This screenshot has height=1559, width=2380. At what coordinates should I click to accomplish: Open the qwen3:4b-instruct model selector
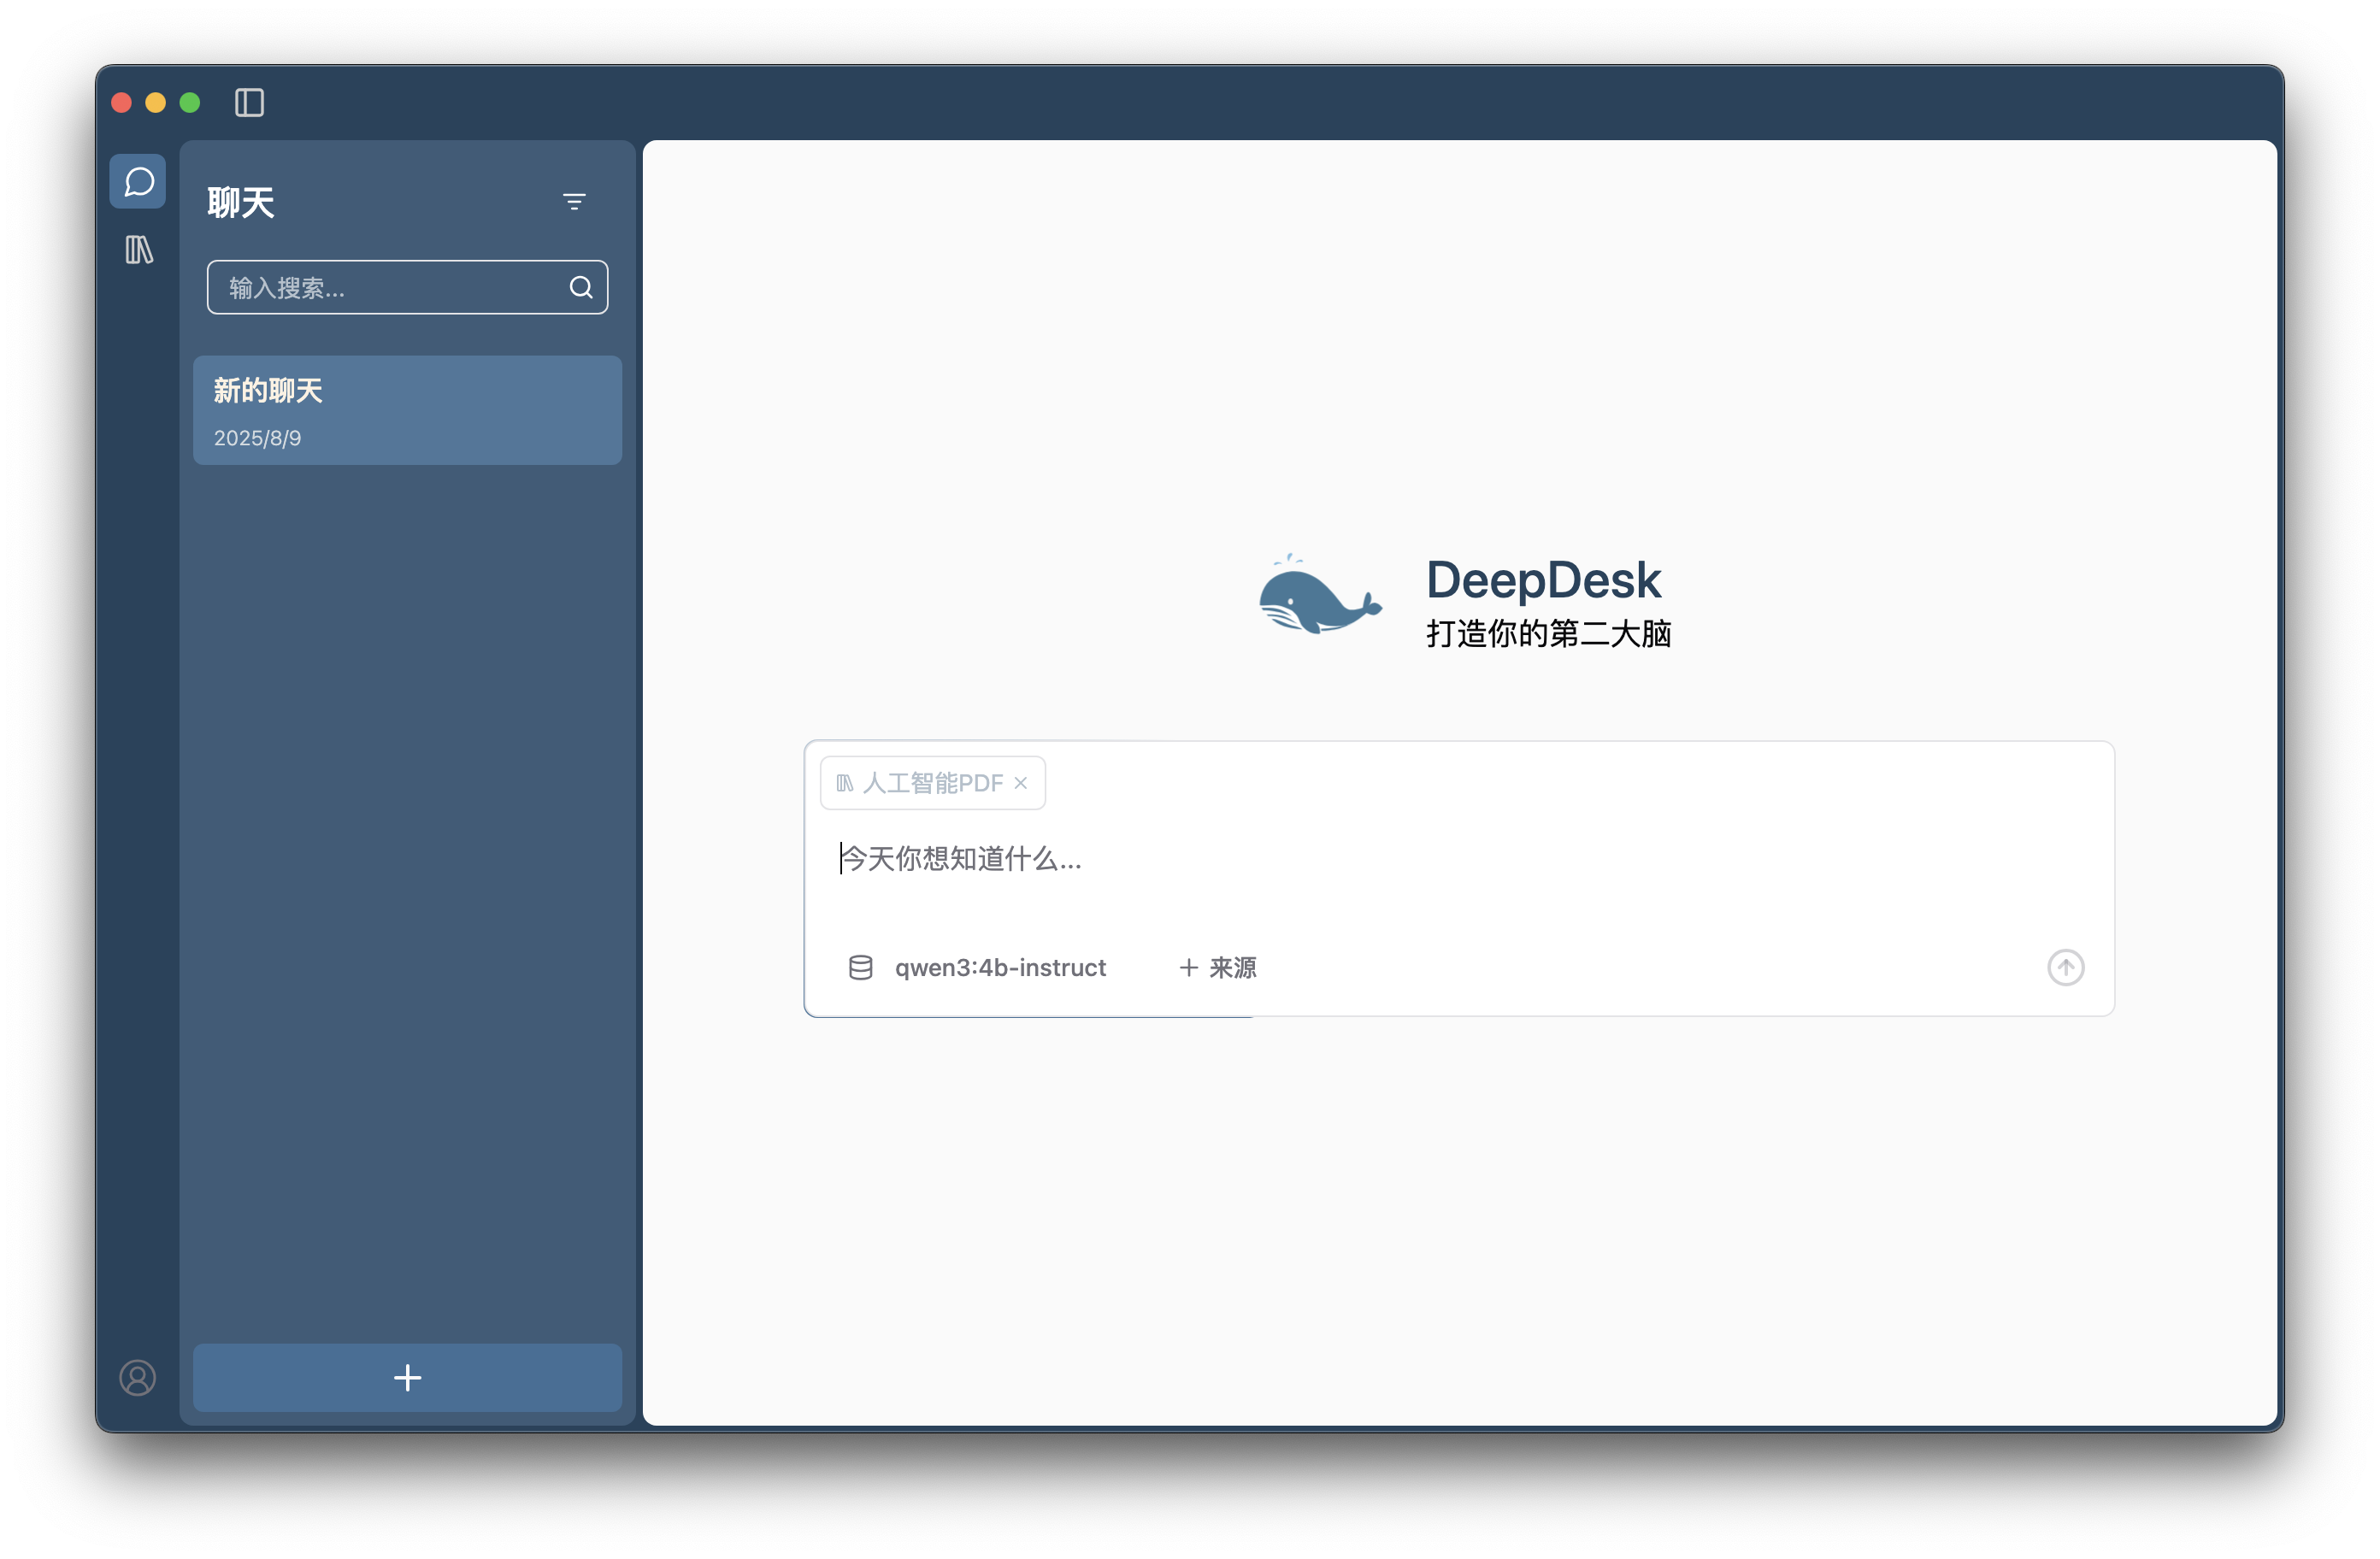click(x=999, y=967)
